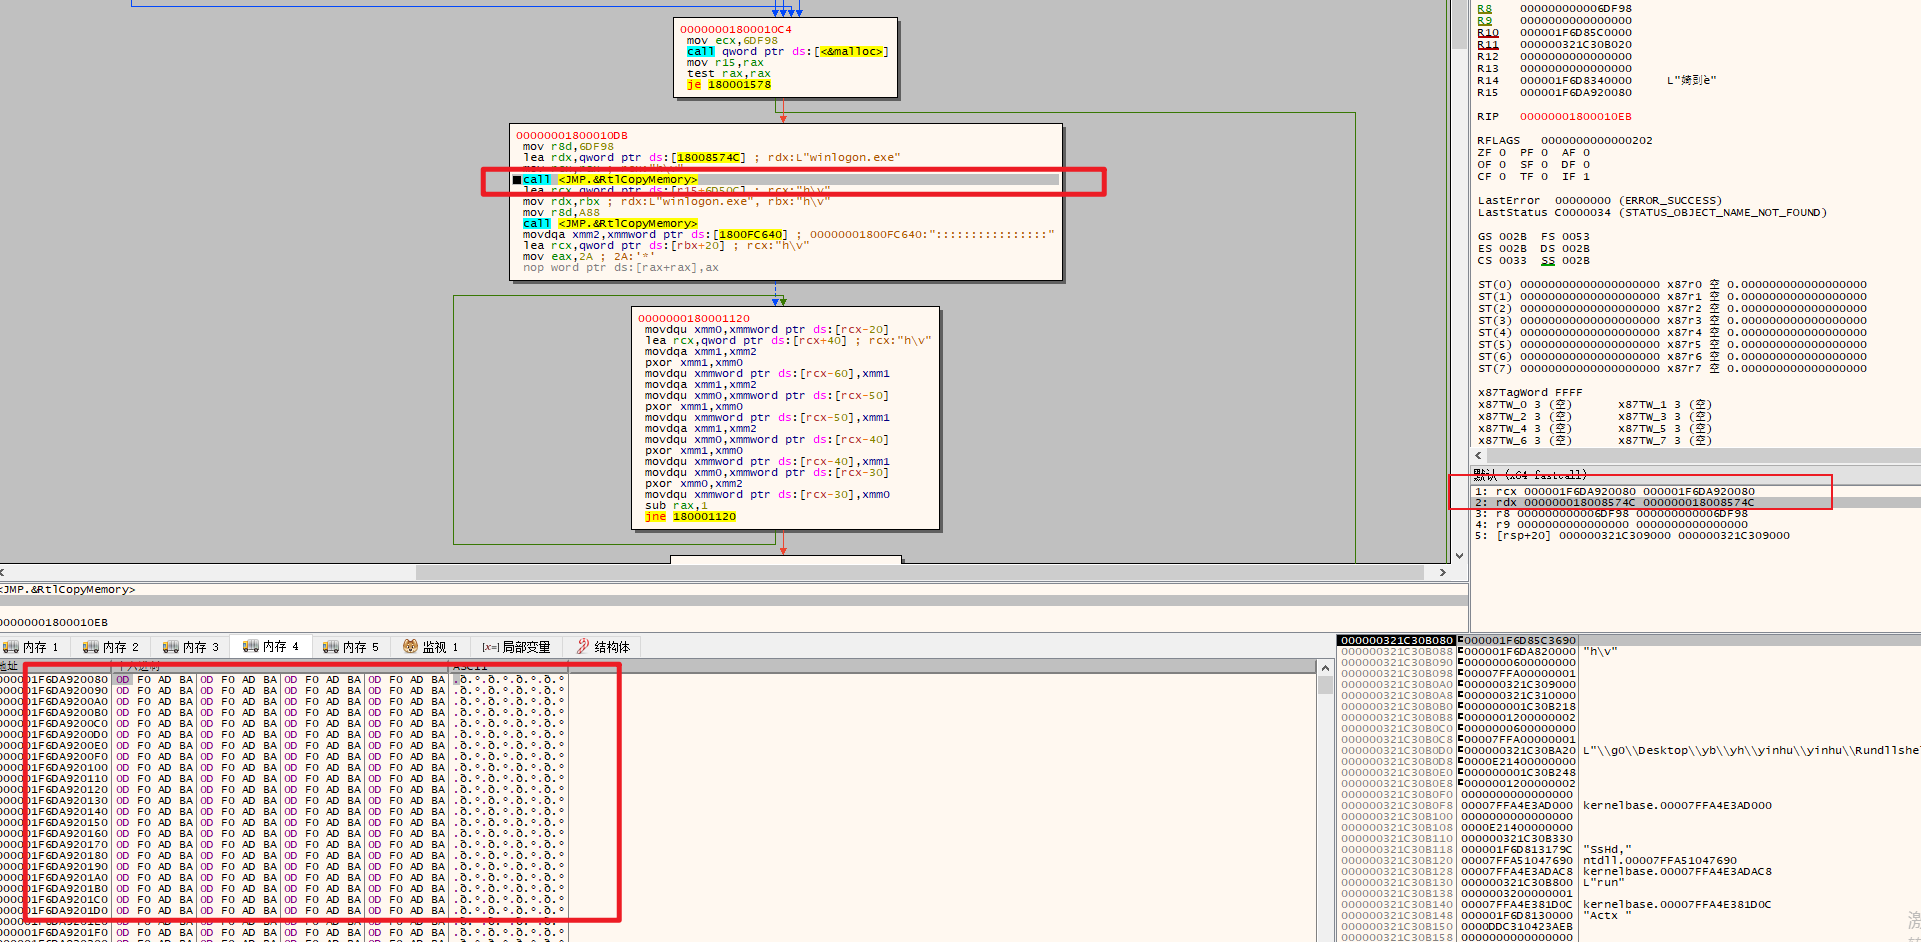Select the active 内存 4 dump tab
The image size is (1921, 942).
tap(271, 646)
